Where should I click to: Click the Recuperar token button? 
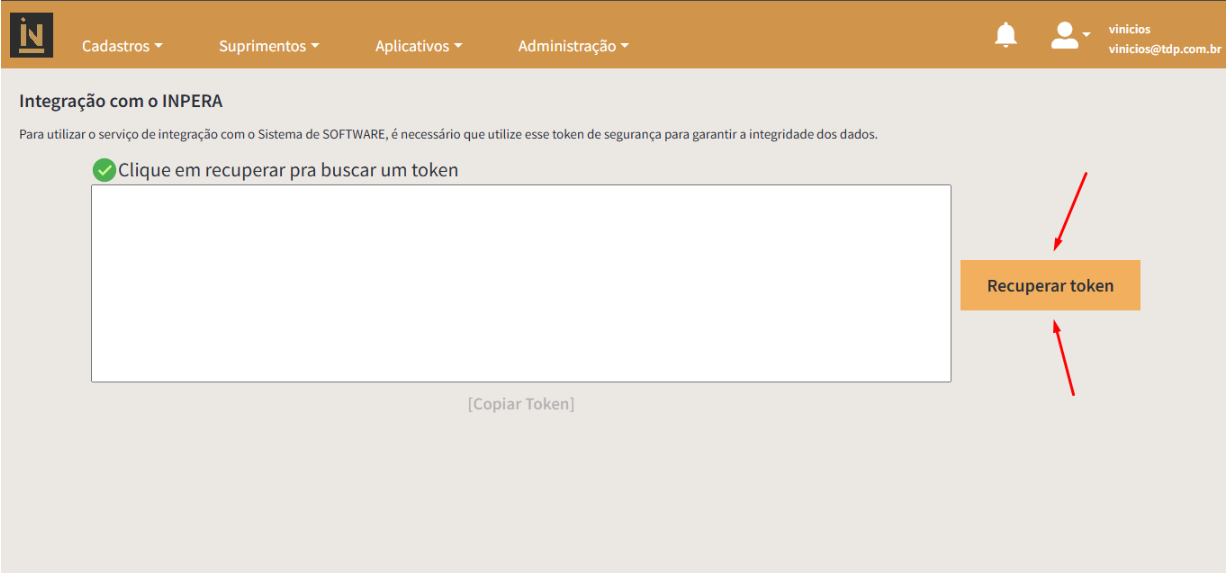click(x=1050, y=285)
